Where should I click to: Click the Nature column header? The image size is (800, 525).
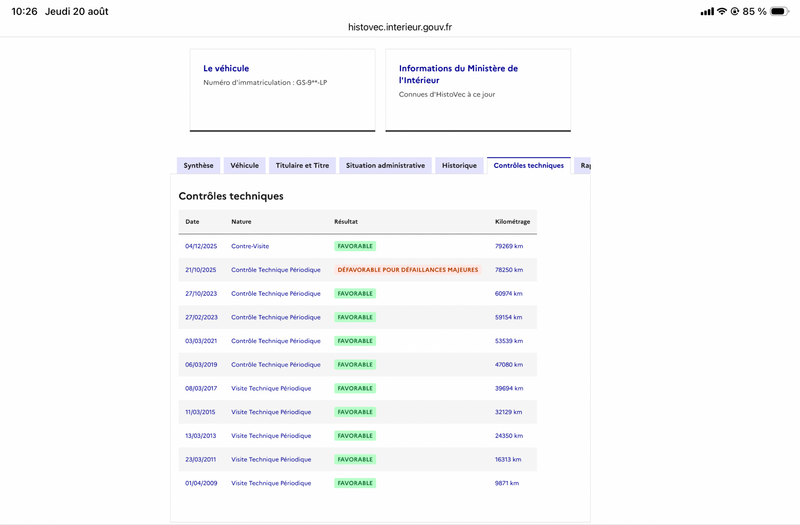(x=241, y=221)
